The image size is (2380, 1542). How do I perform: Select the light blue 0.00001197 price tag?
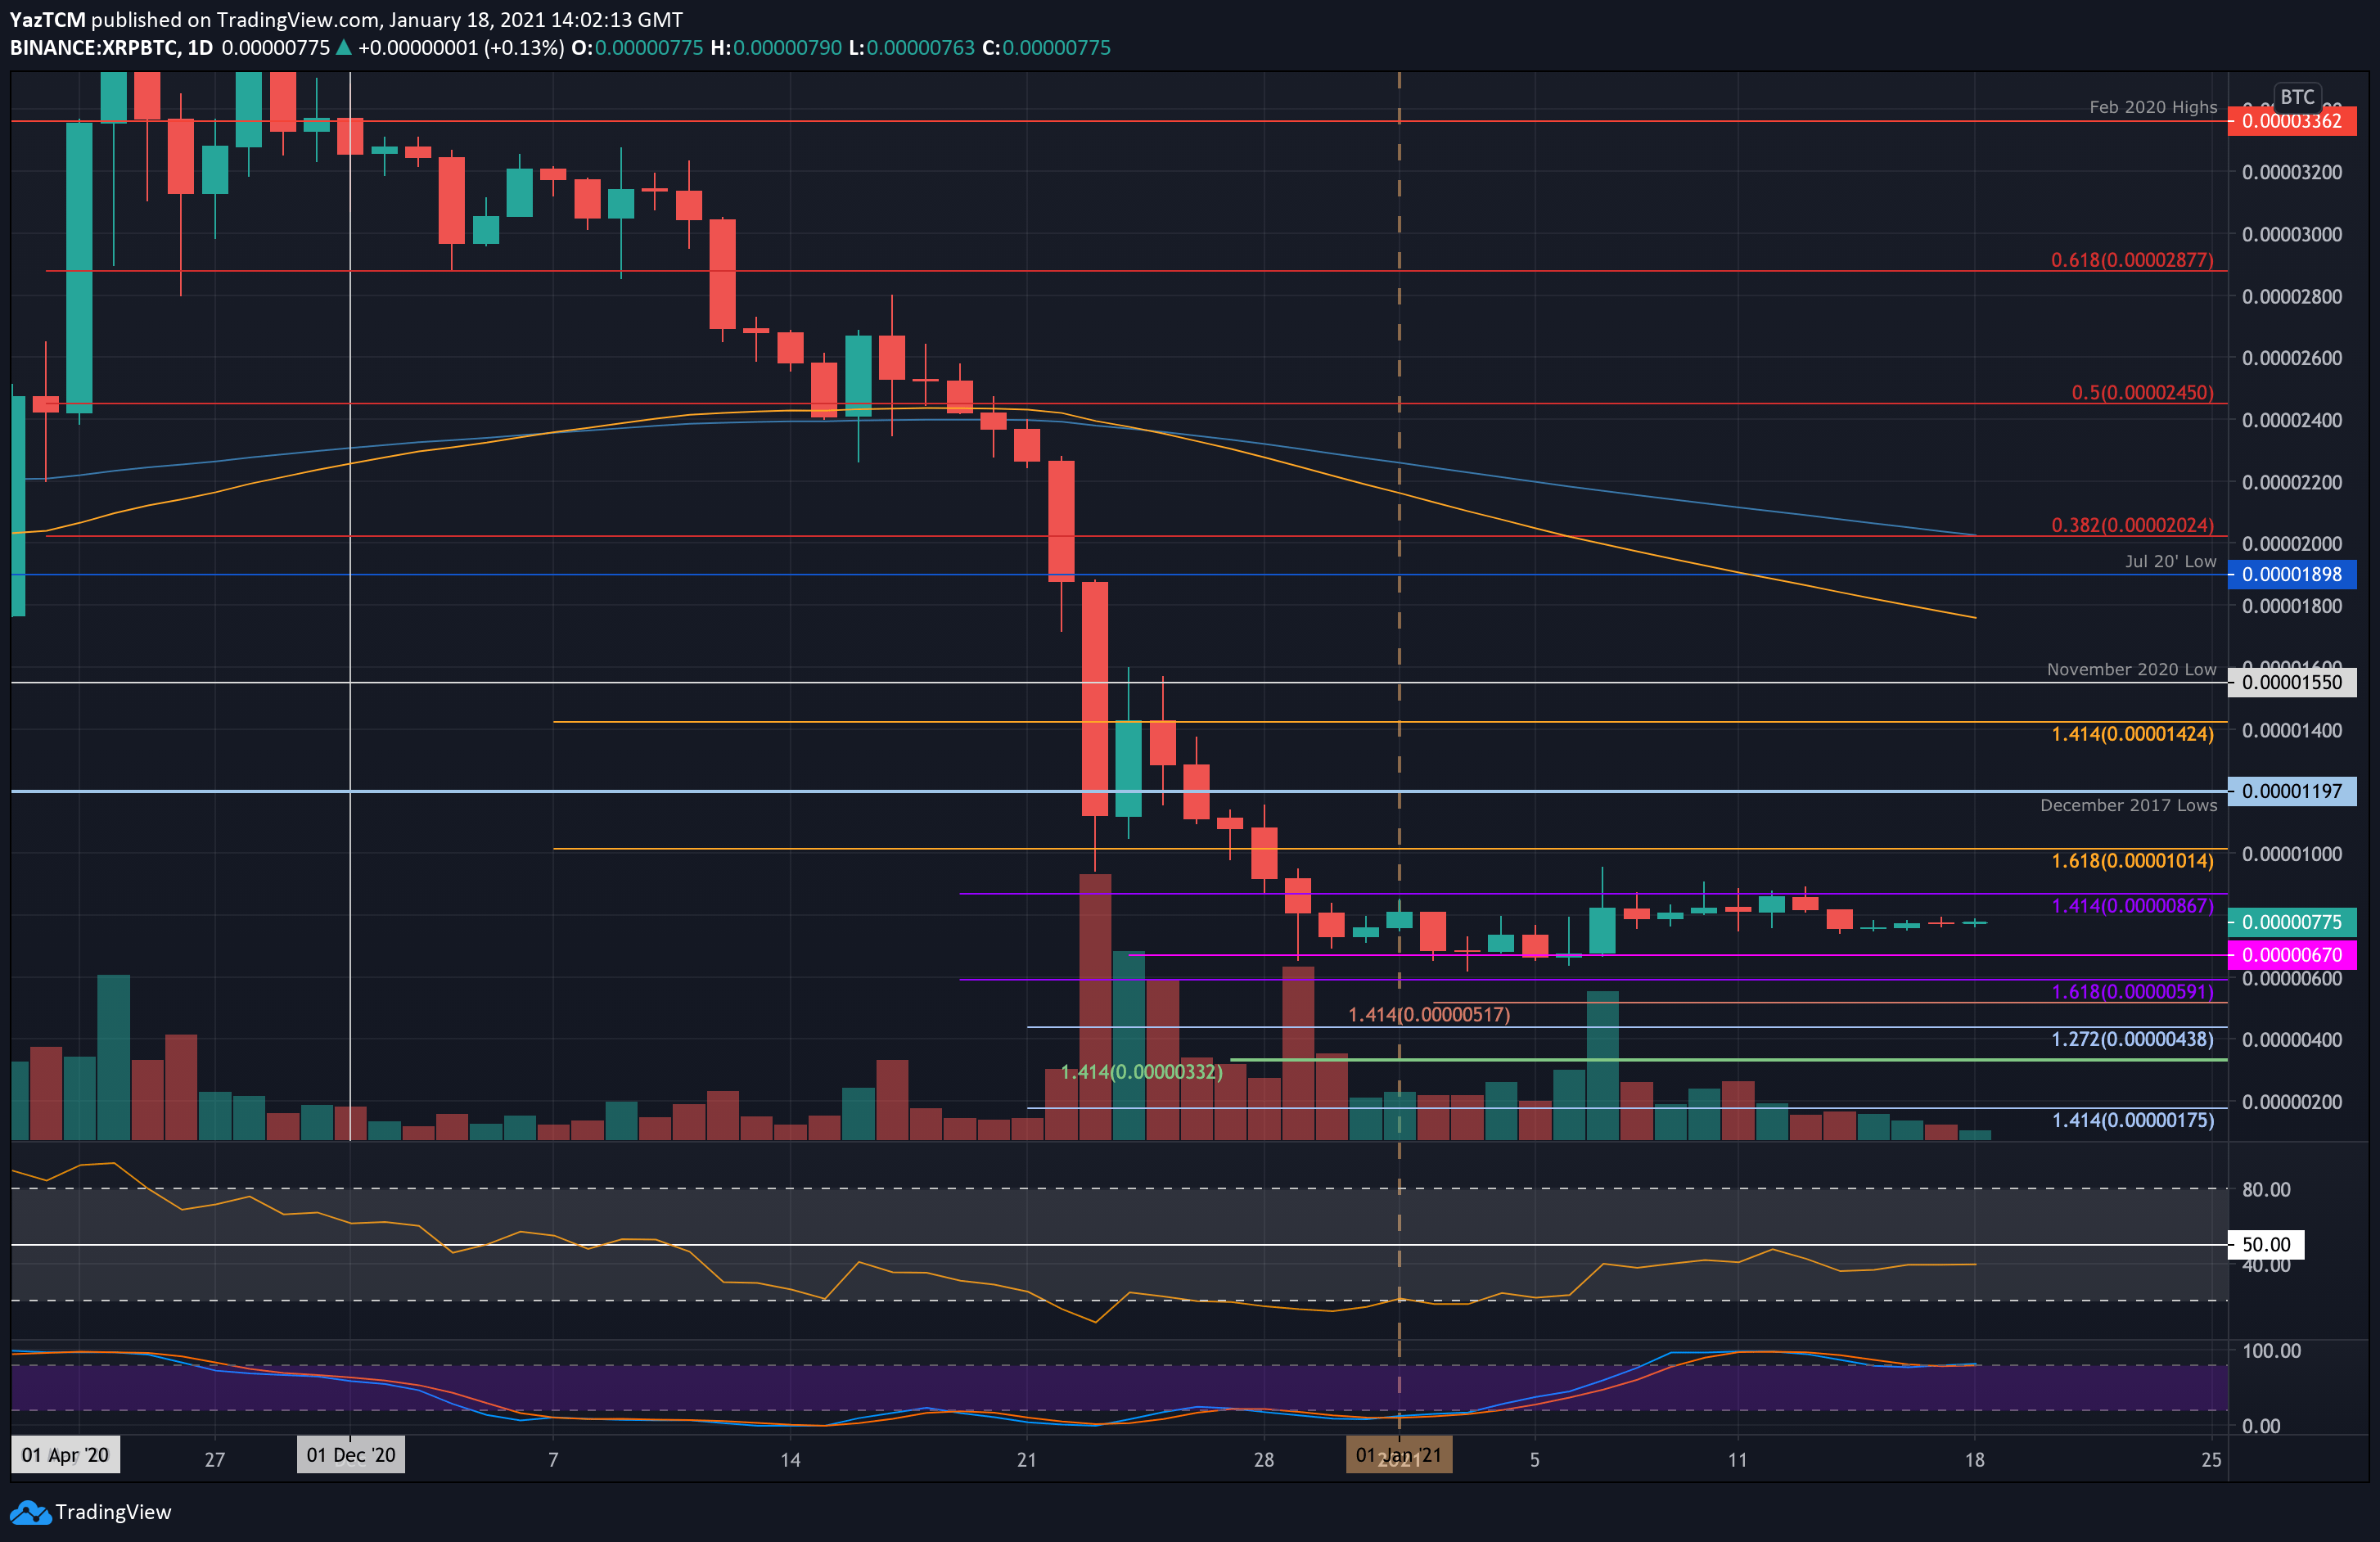(2292, 791)
